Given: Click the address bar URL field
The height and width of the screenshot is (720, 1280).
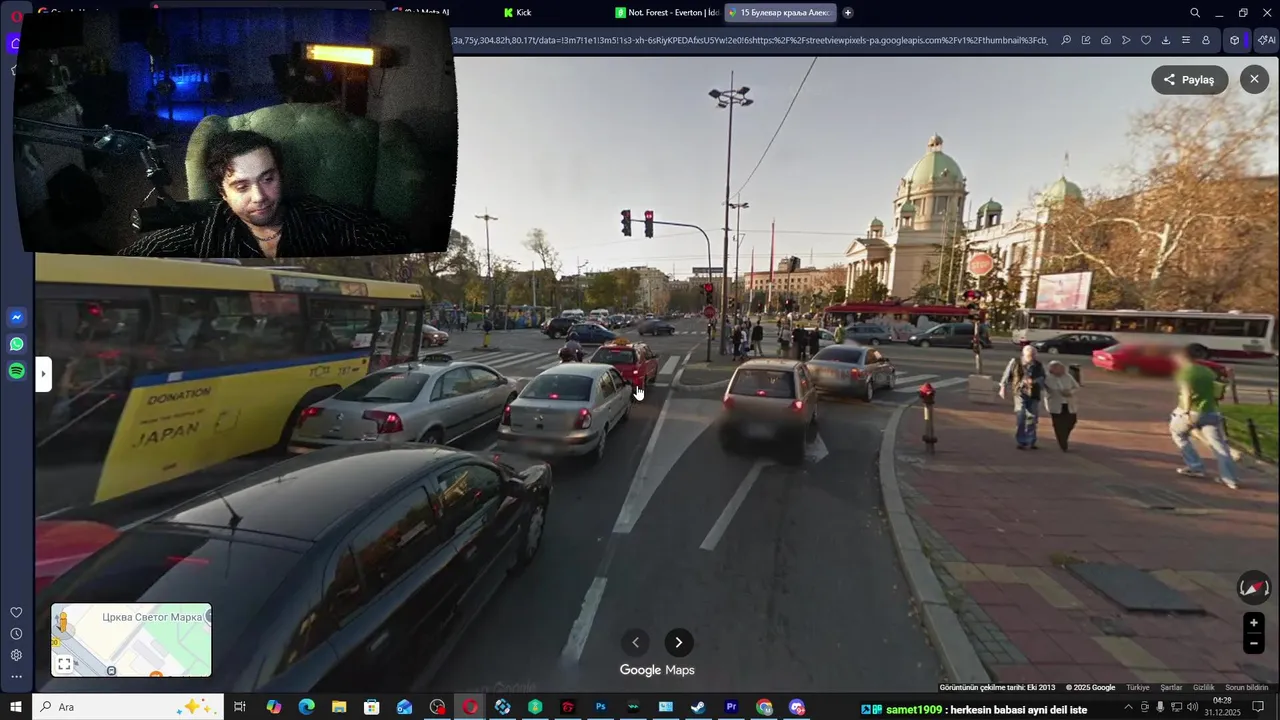Looking at the screenshot, I should click(x=750, y=40).
